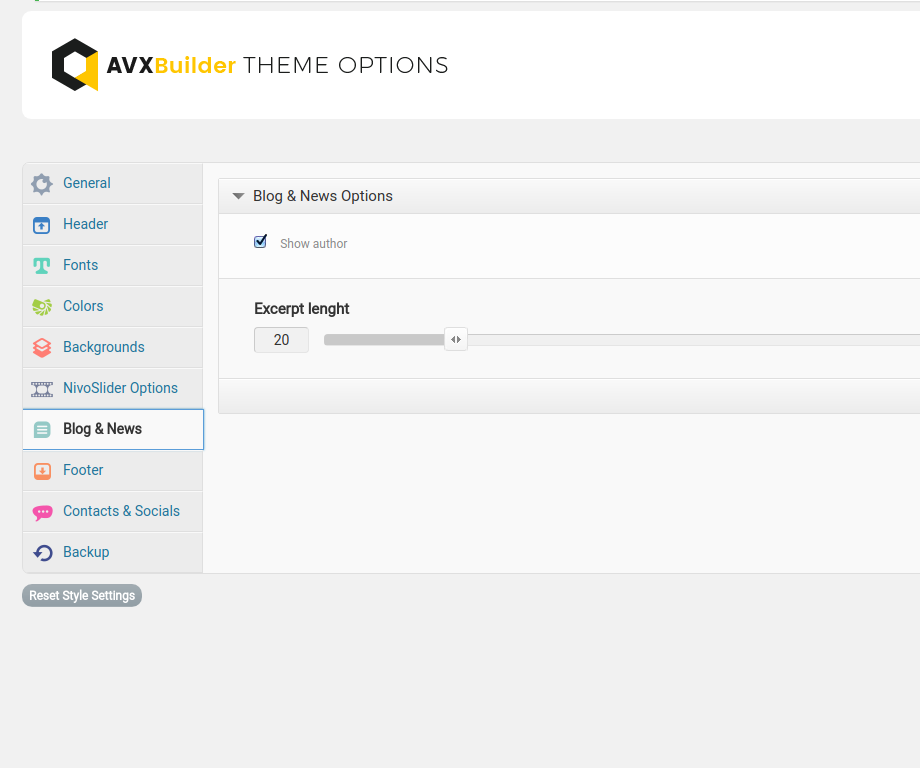Screen dimensions: 920x768
Task: Click the NivoSlider film strip icon
Action: 41,389
